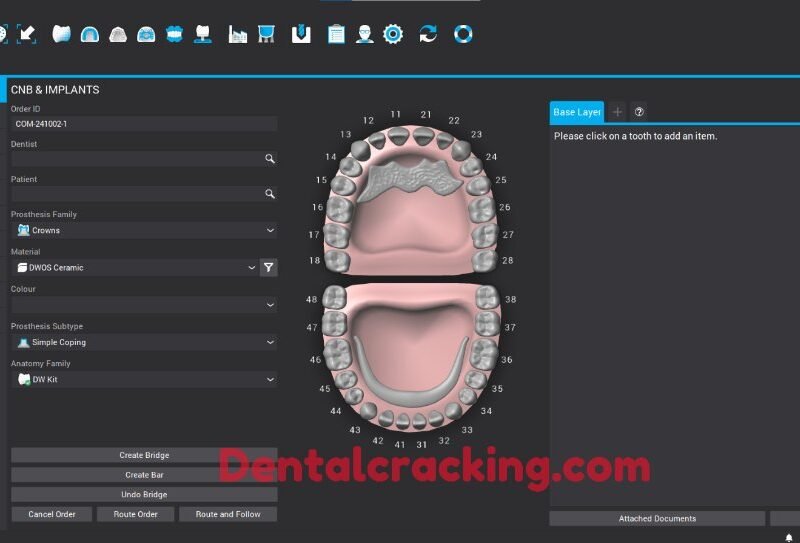Viewport: 800px width, 543px height.
Task: Click the Material filter funnel icon
Action: coord(269,267)
